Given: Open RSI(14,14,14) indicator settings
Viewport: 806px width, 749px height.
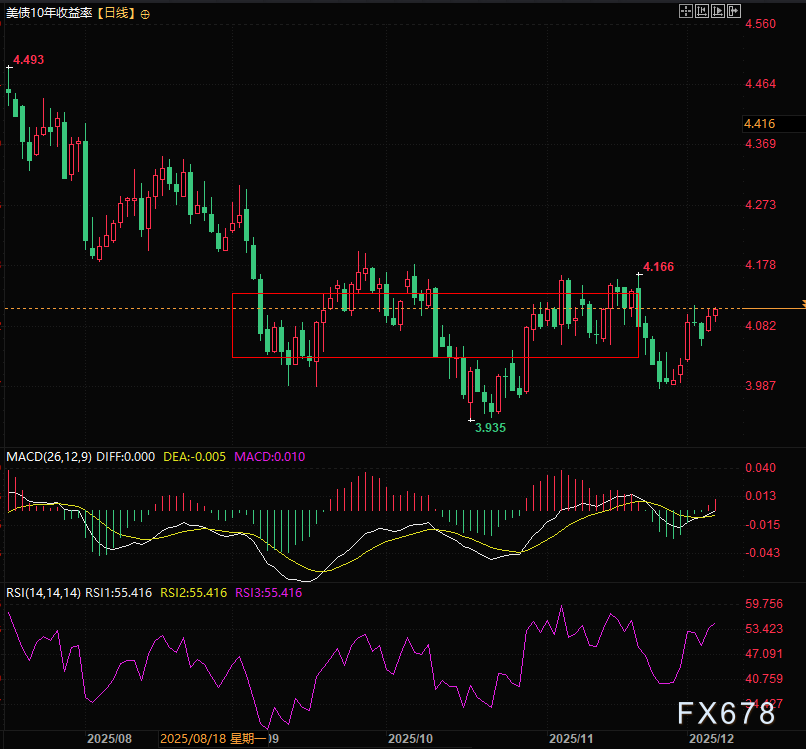Looking at the screenshot, I should click(43, 592).
